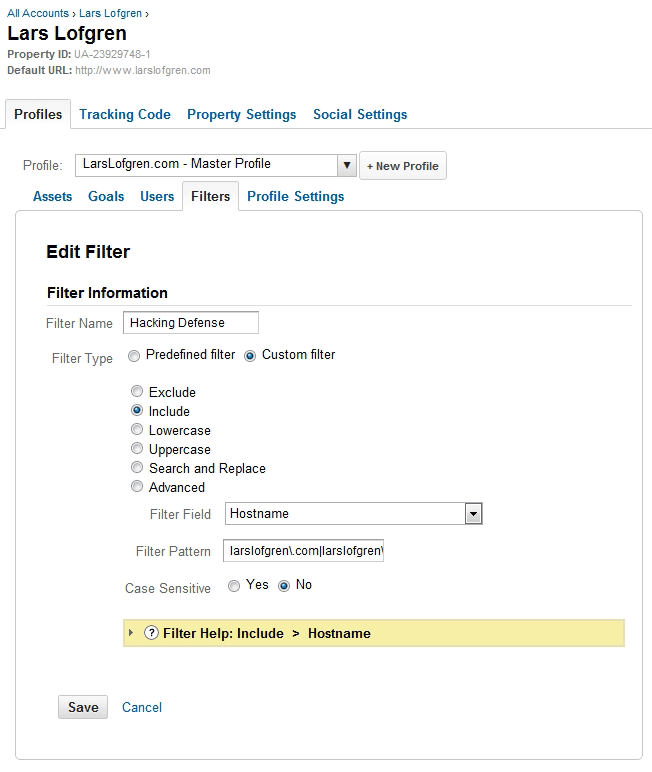Select the Predefined filter radio button
Screen dimensions: 652x772
(134, 355)
